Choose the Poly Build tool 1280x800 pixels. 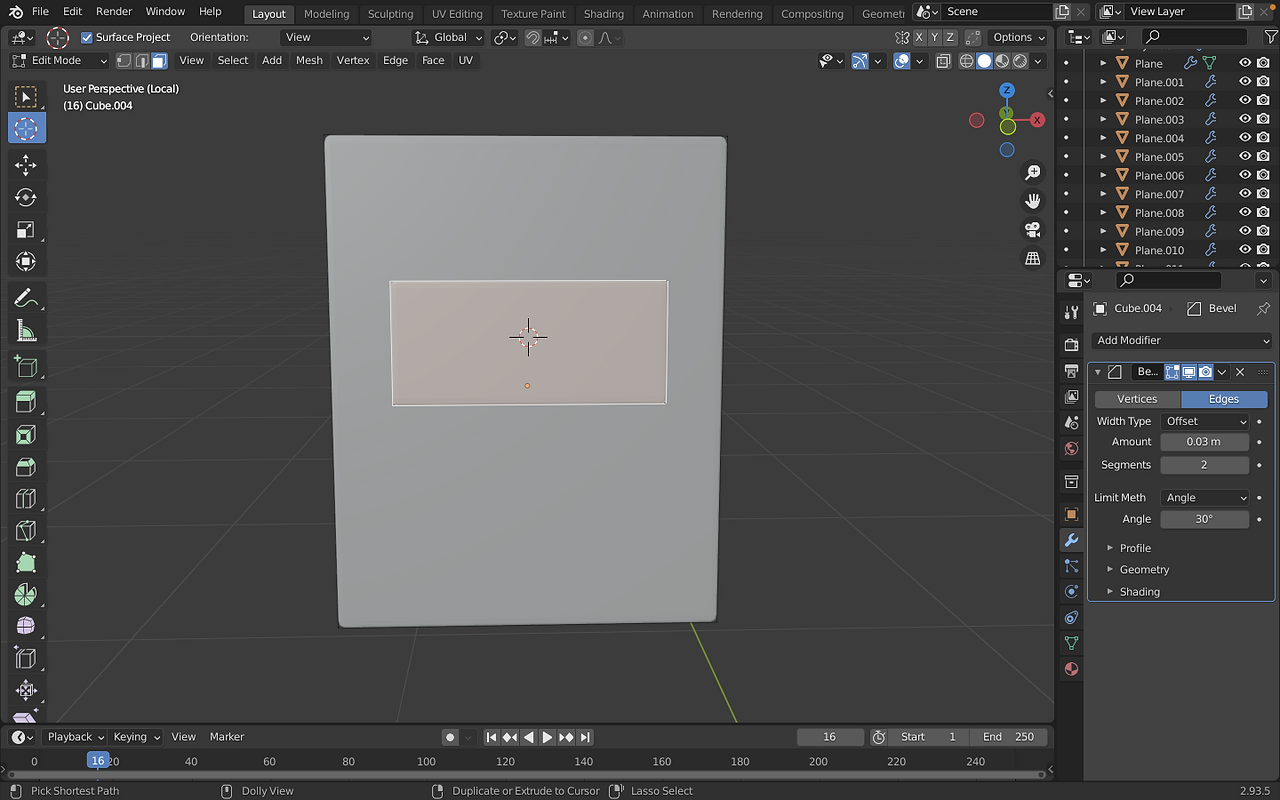[26, 563]
